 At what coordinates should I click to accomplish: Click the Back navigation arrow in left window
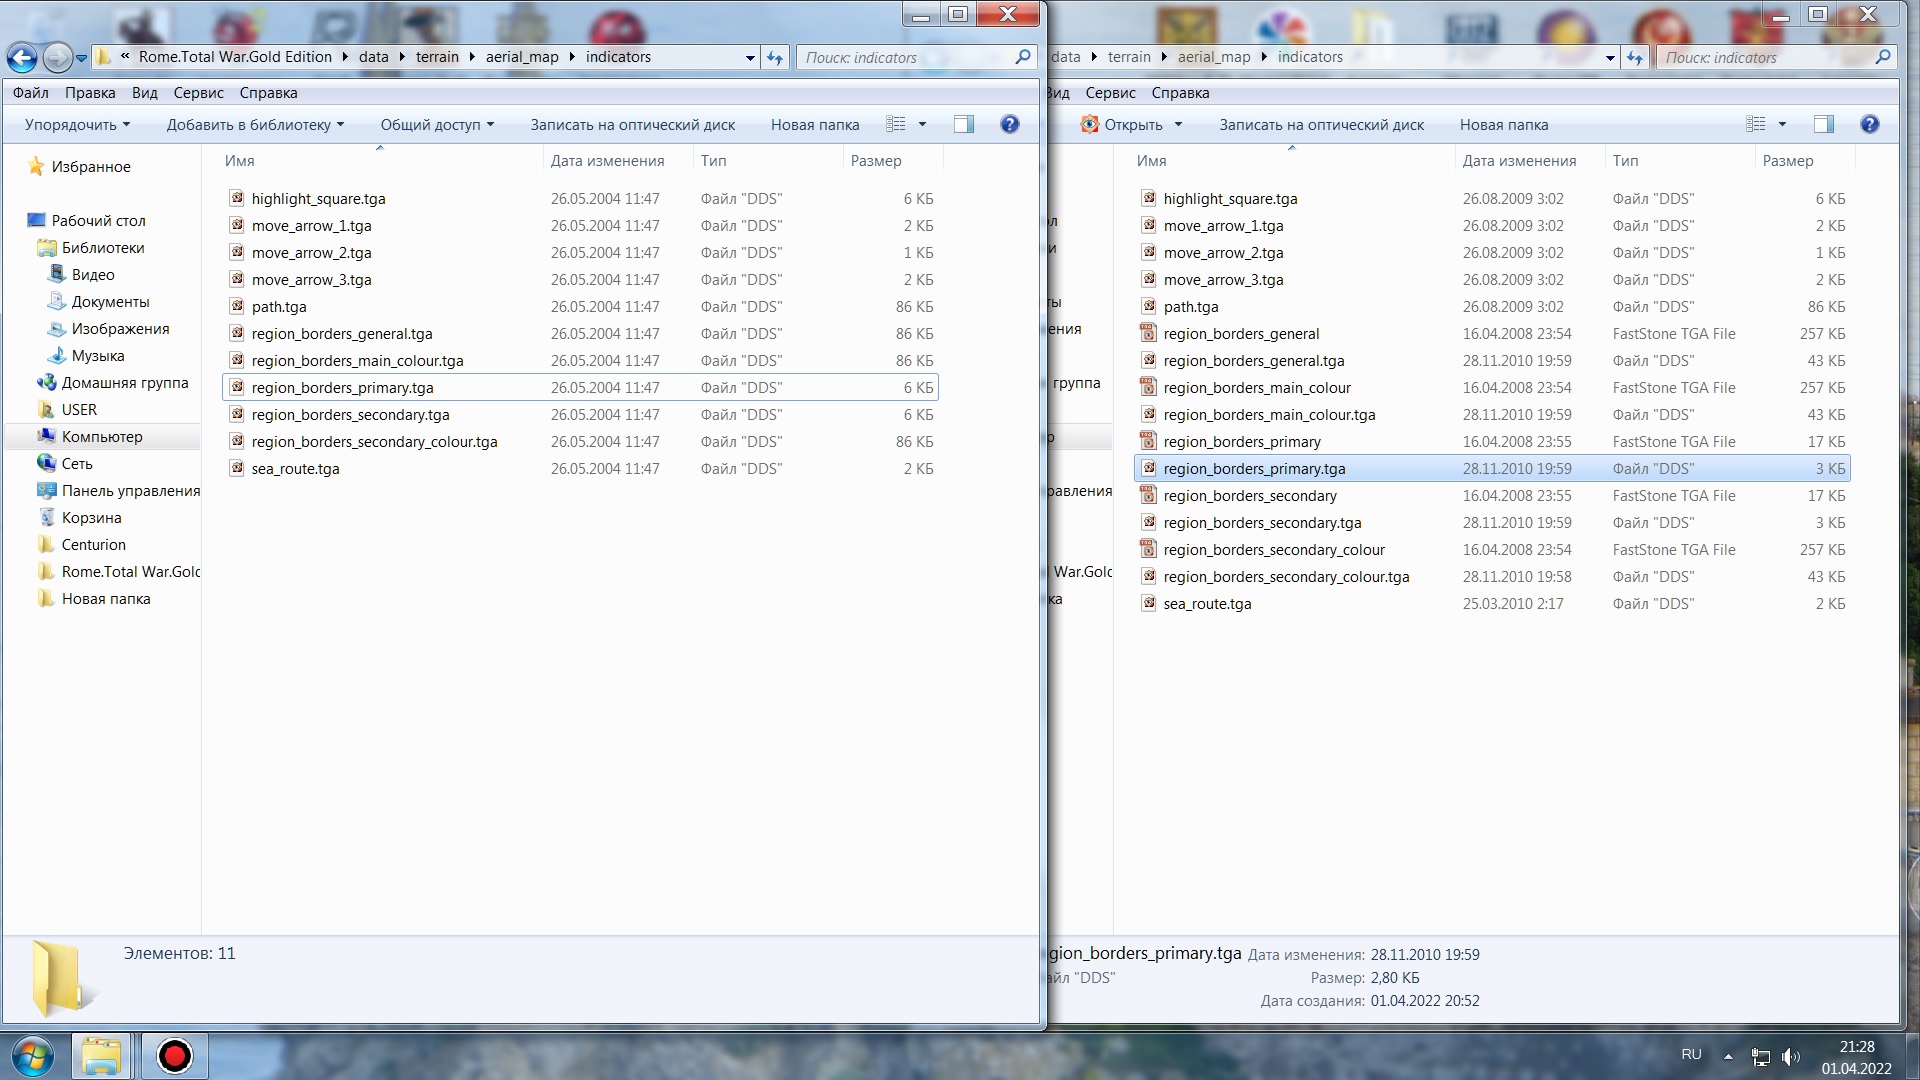22,58
